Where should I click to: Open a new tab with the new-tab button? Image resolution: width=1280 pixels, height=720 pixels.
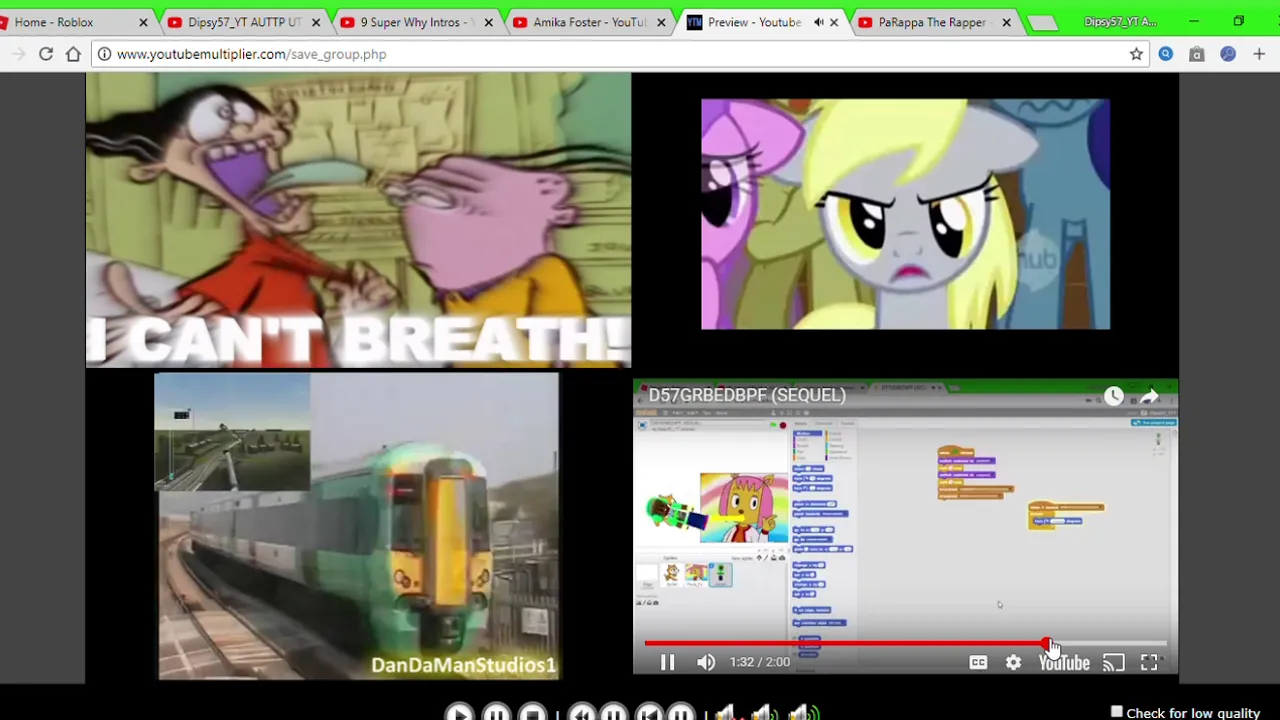[1042, 23]
